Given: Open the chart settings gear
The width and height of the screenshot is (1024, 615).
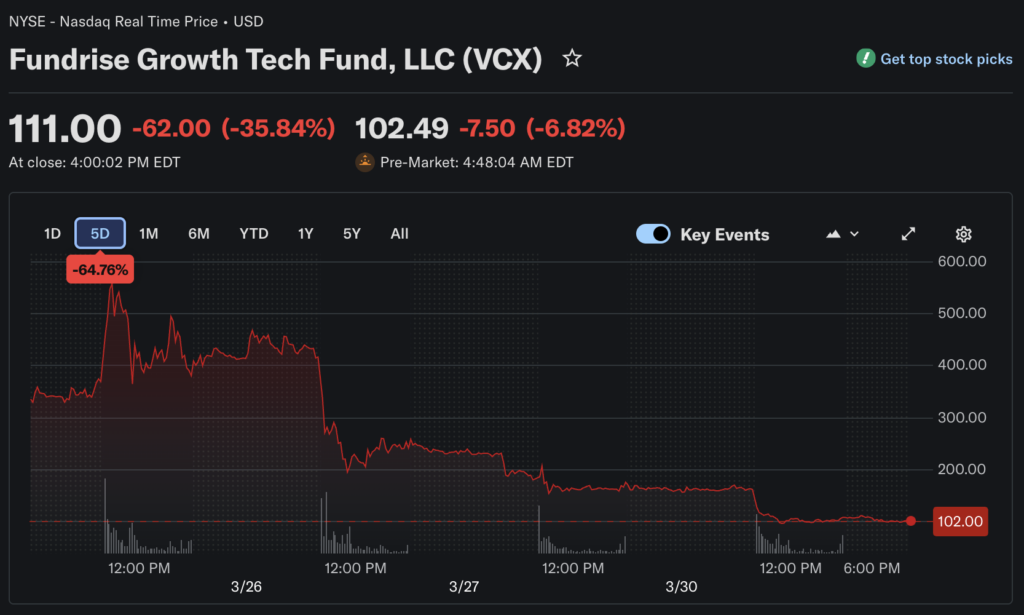Looking at the screenshot, I should coord(963,234).
